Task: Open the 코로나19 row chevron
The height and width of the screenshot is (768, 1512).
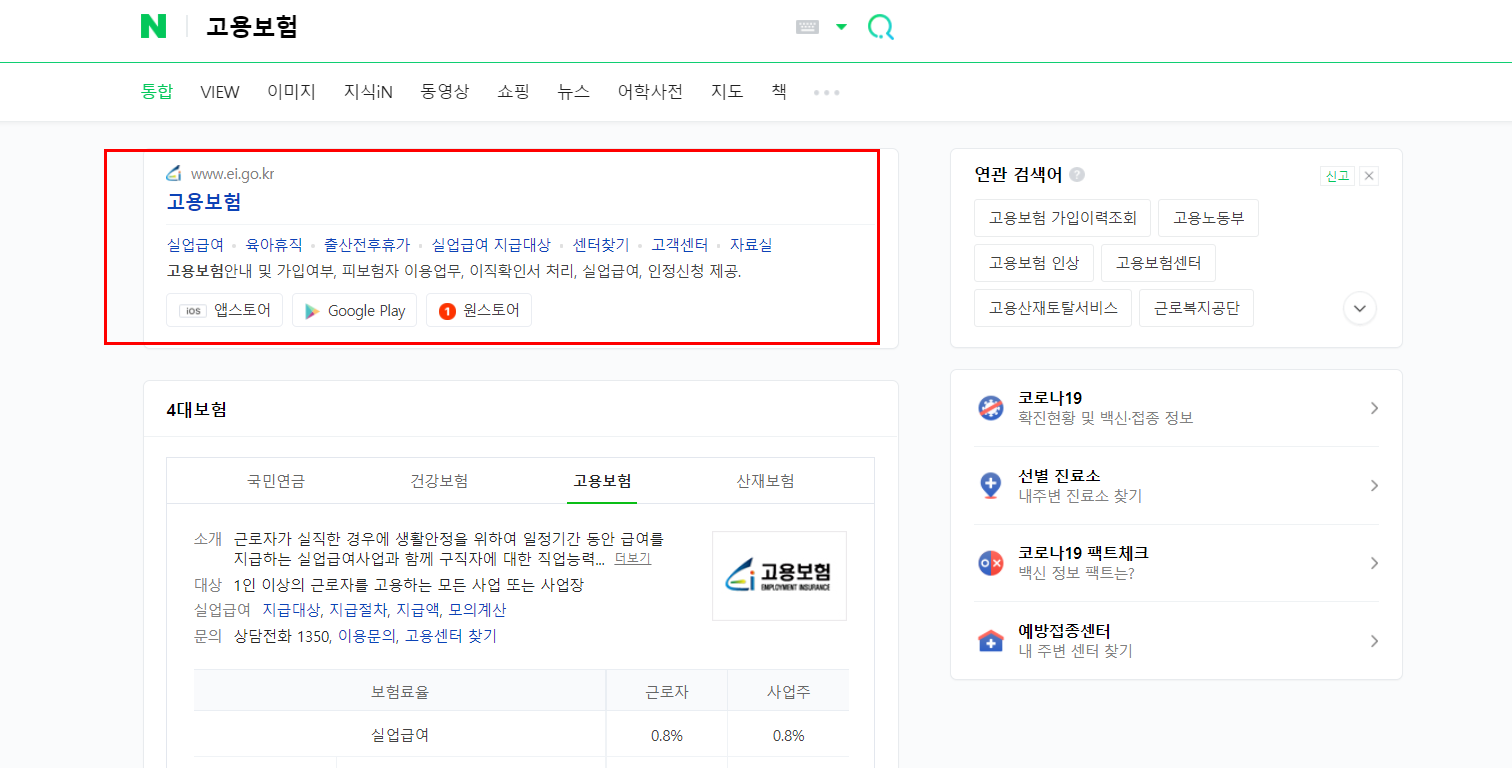Action: click(x=1375, y=408)
